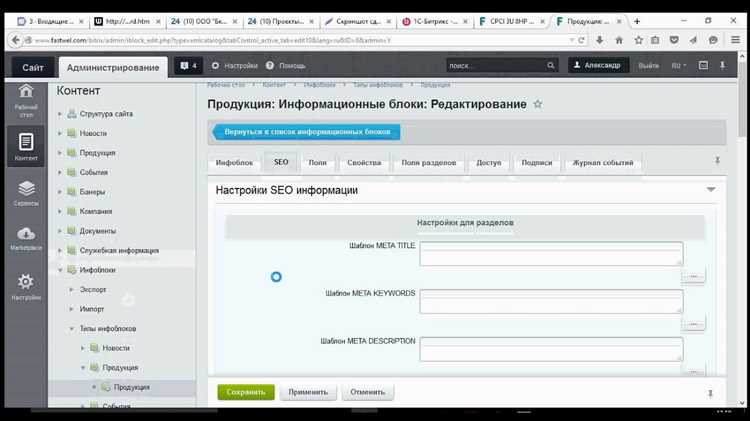Pin the bottom button panel
The image size is (750, 421).
(710, 393)
